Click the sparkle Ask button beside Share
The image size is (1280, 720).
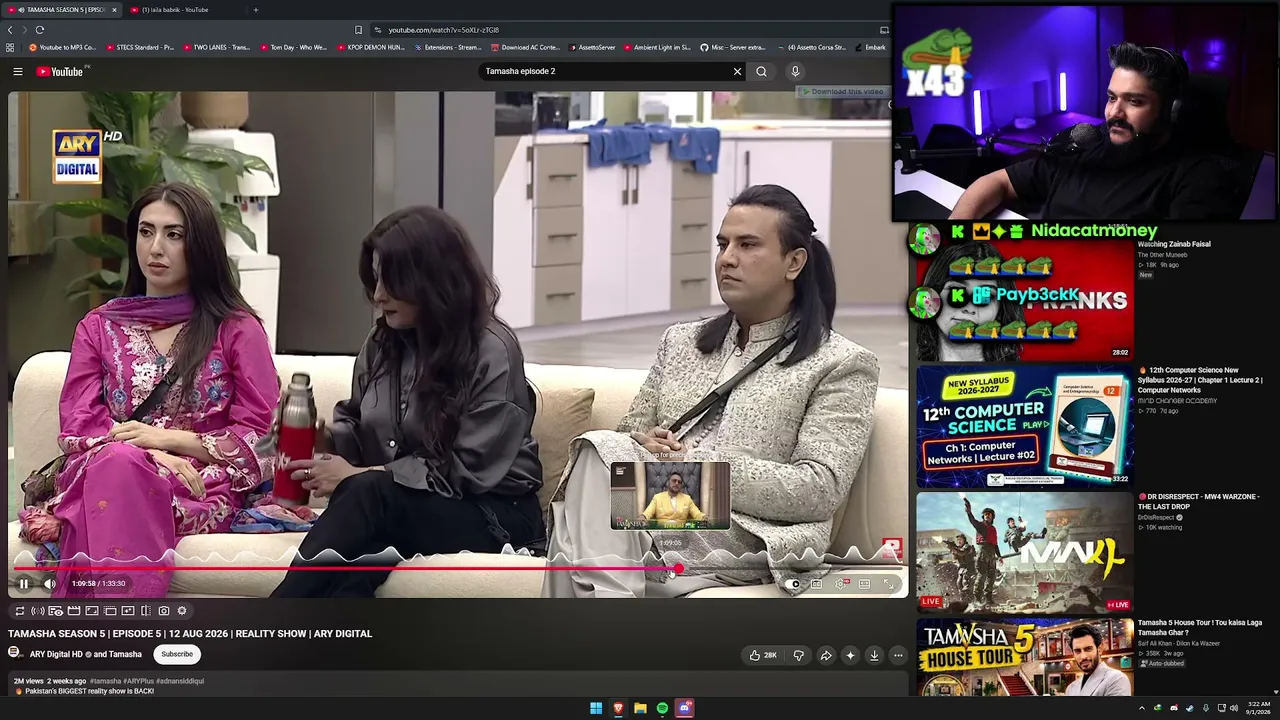click(x=850, y=656)
